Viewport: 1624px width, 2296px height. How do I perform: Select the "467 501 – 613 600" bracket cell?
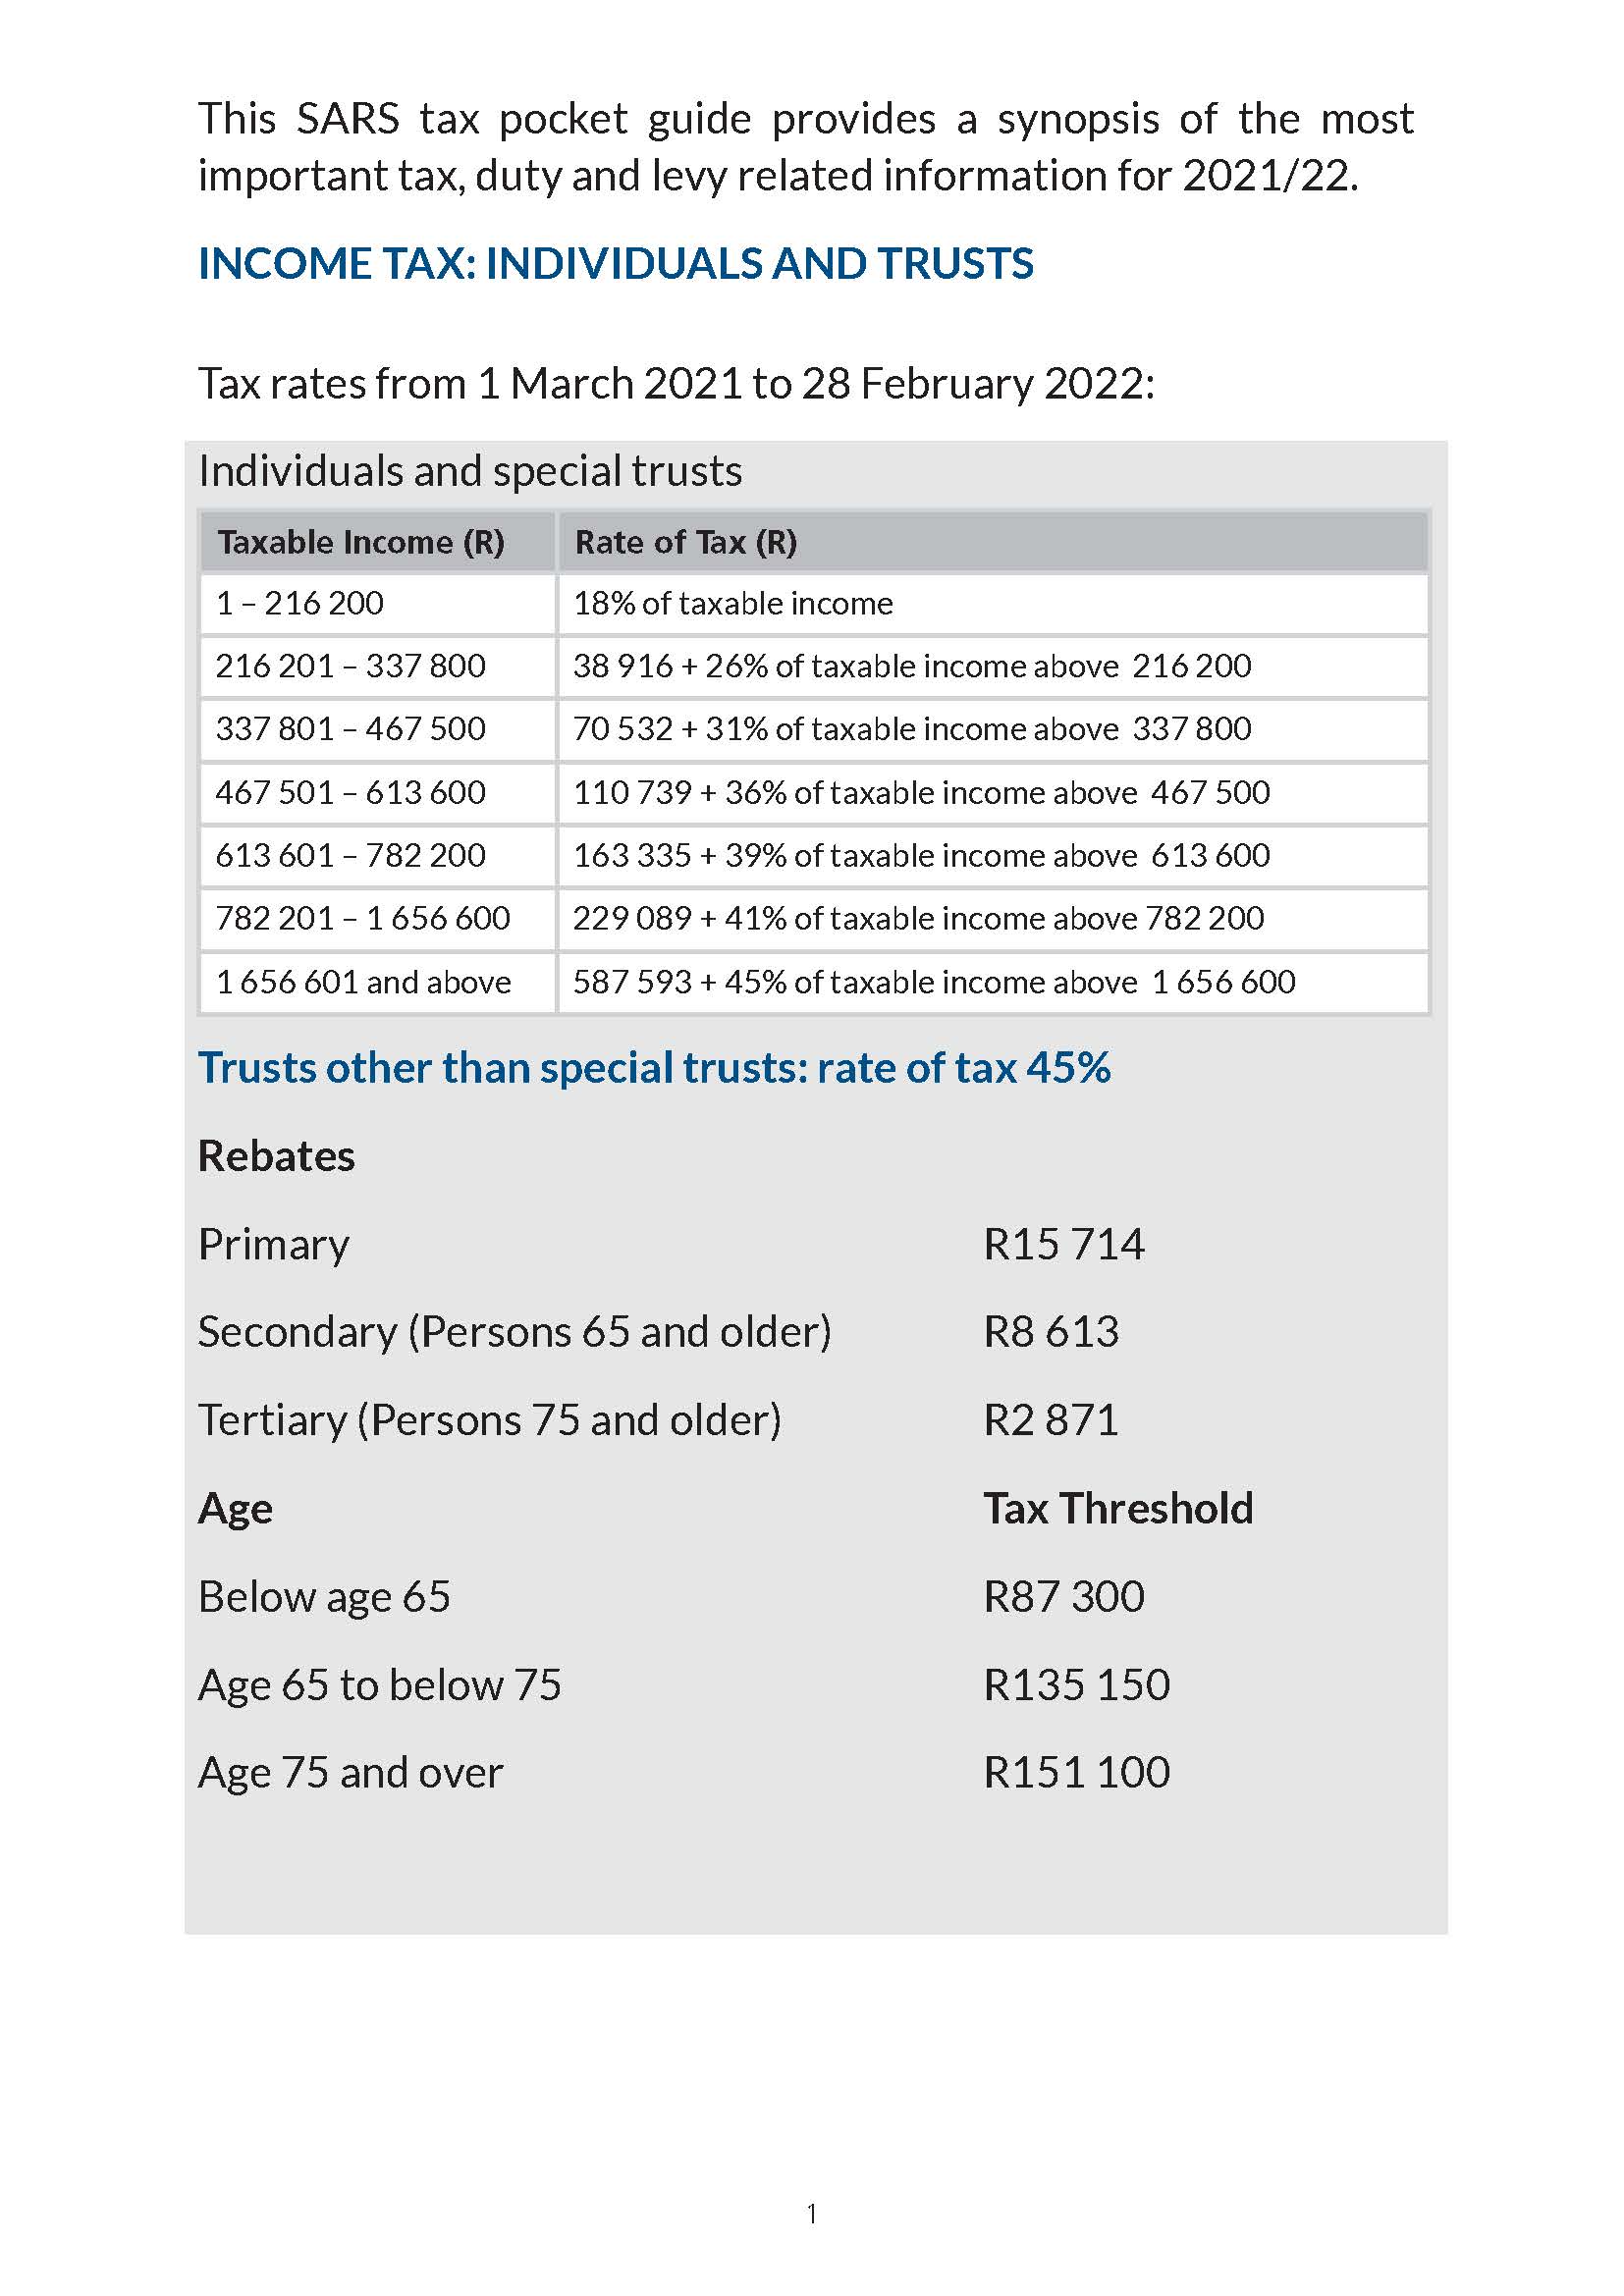pyautogui.click(x=350, y=792)
